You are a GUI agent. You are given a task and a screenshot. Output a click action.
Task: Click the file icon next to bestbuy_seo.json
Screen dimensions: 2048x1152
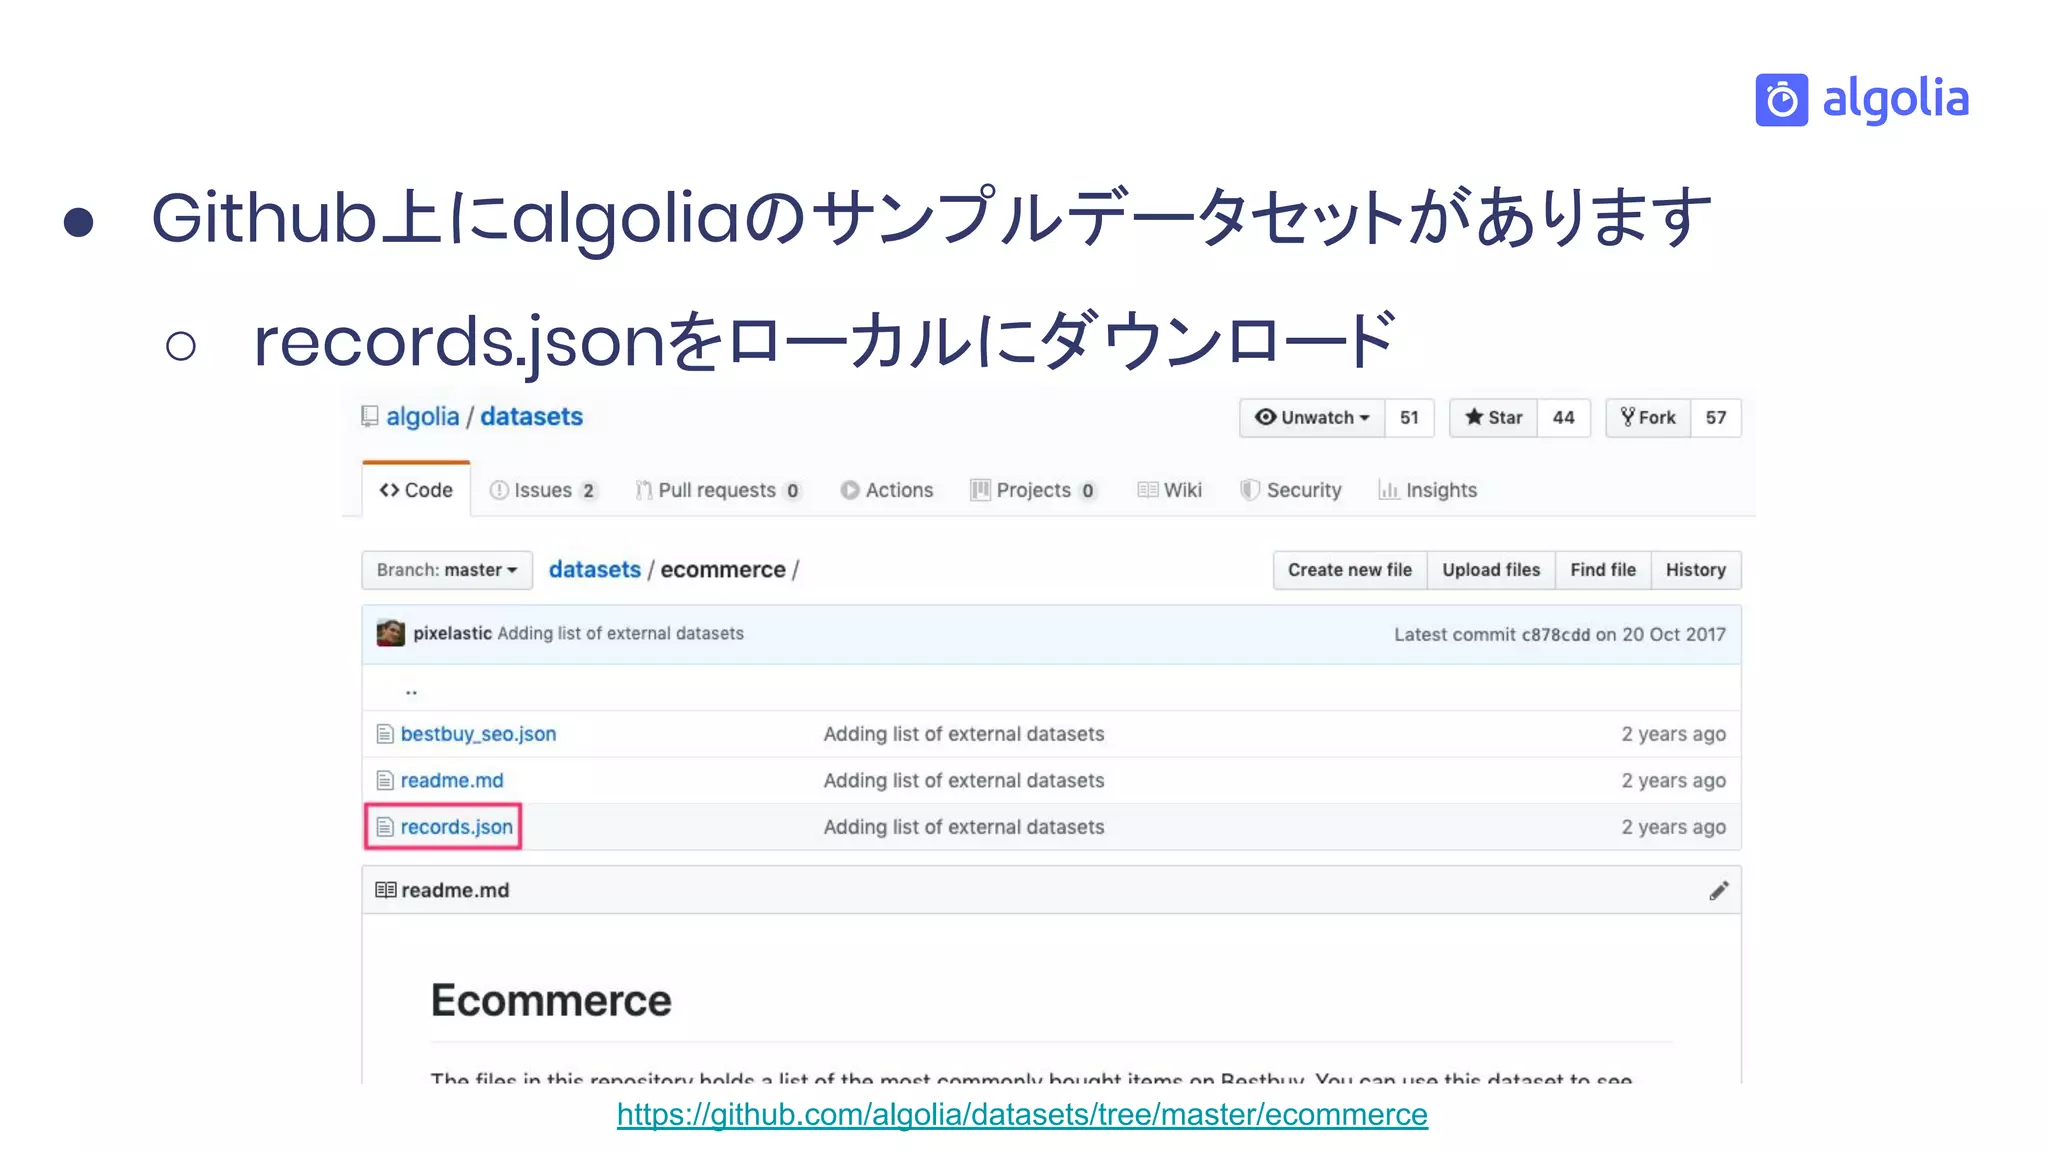385,734
